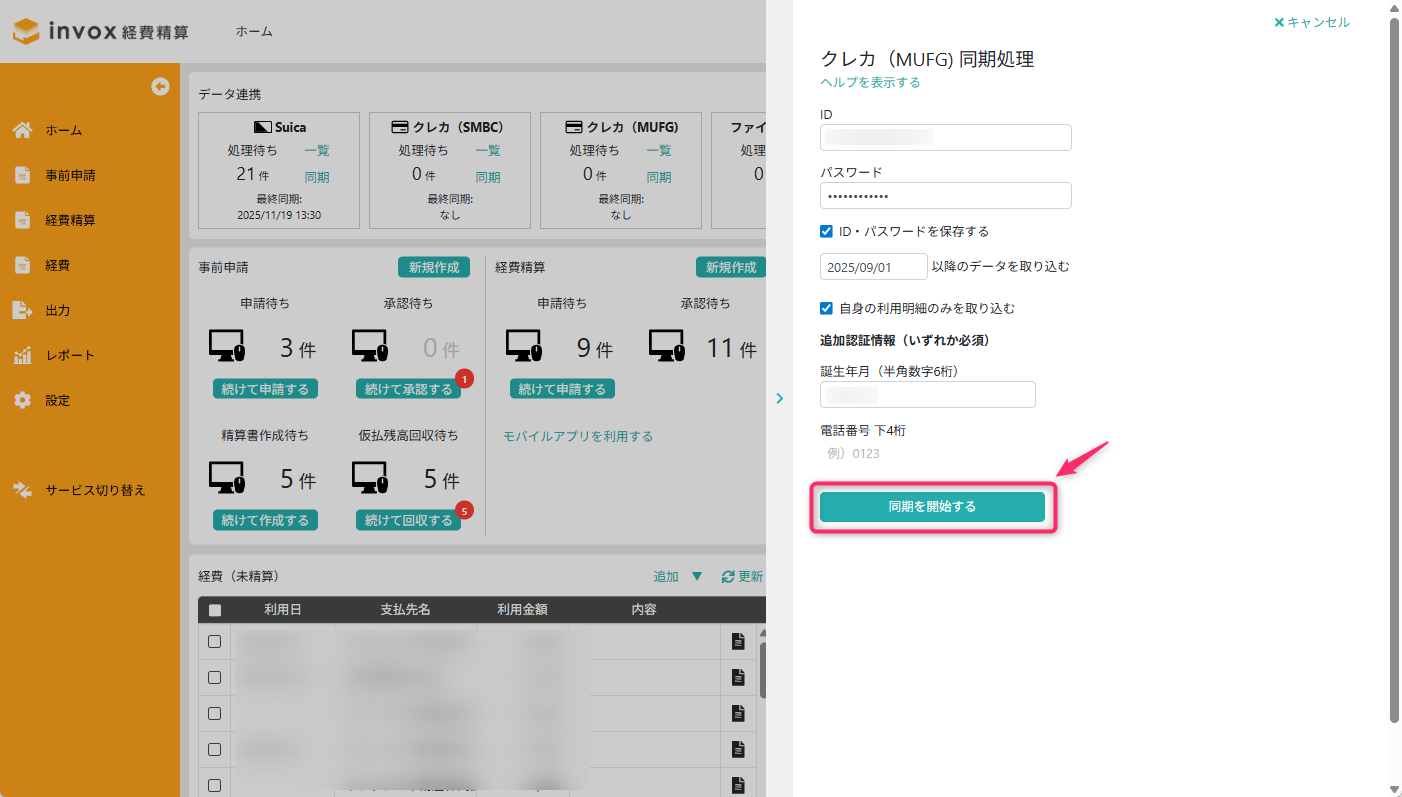1402x797 pixels.
Task: Open the add (追加) dropdown triangle
Action: coord(697,577)
